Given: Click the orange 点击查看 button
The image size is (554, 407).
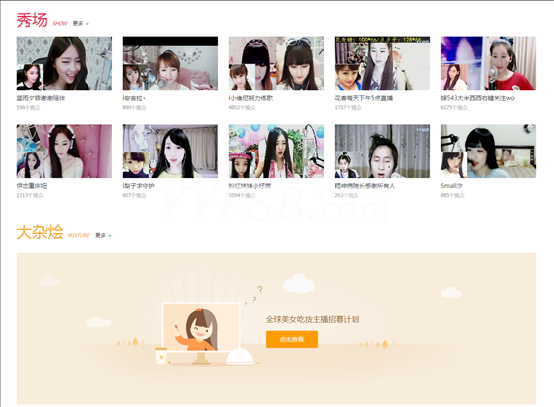Looking at the screenshot, I should 292,339.
